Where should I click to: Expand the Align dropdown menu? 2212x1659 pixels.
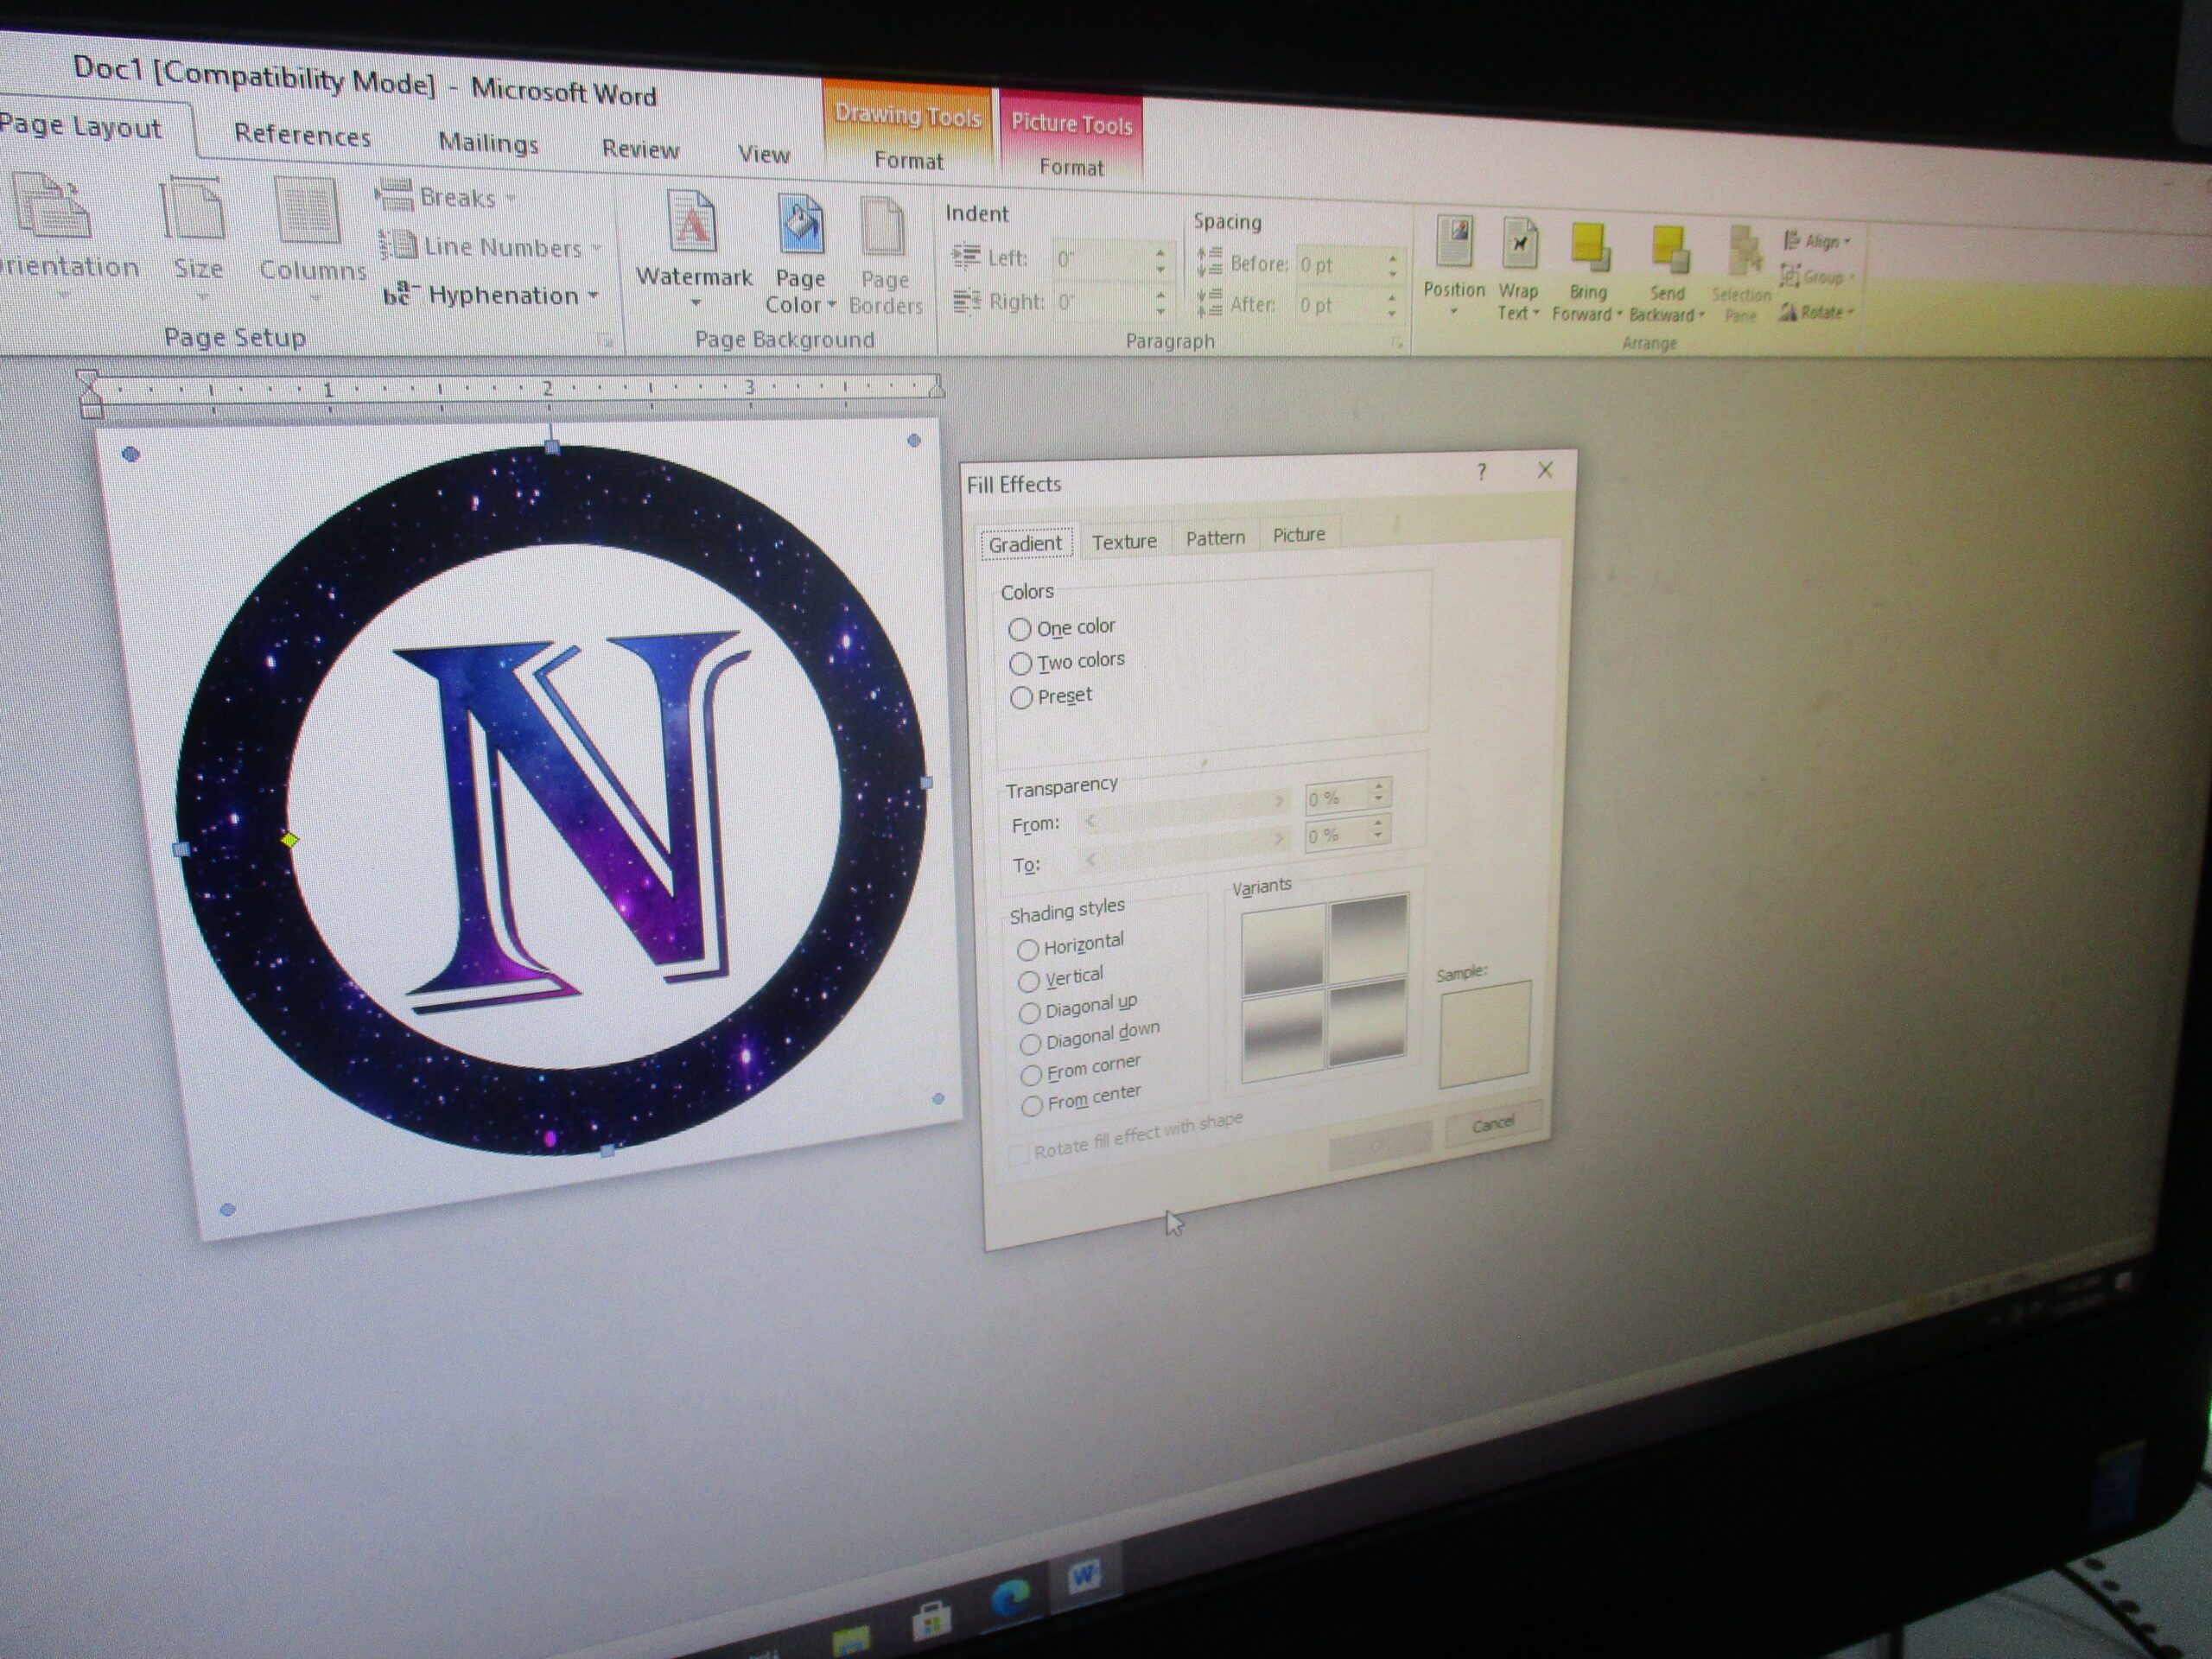tap(1824, 241)
